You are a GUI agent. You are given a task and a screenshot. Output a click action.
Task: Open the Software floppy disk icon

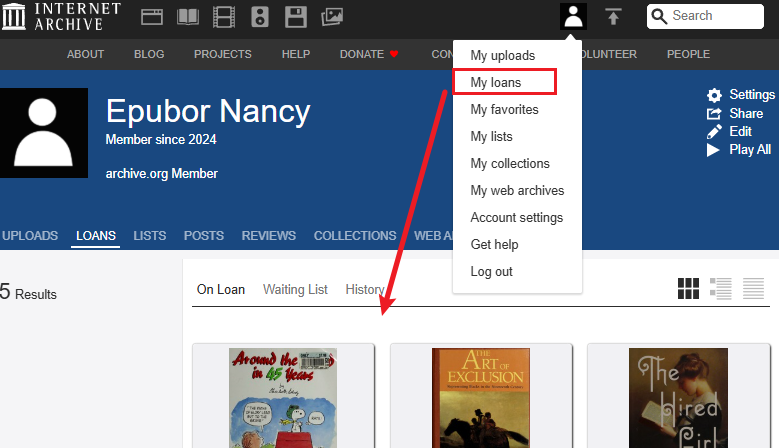[x=296, y=17]
